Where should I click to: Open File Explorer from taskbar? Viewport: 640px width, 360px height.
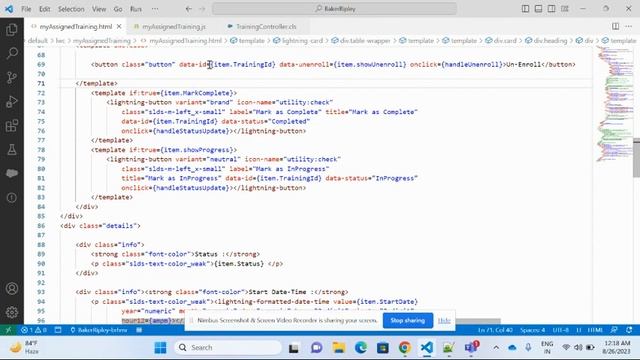tap(339, 348)
